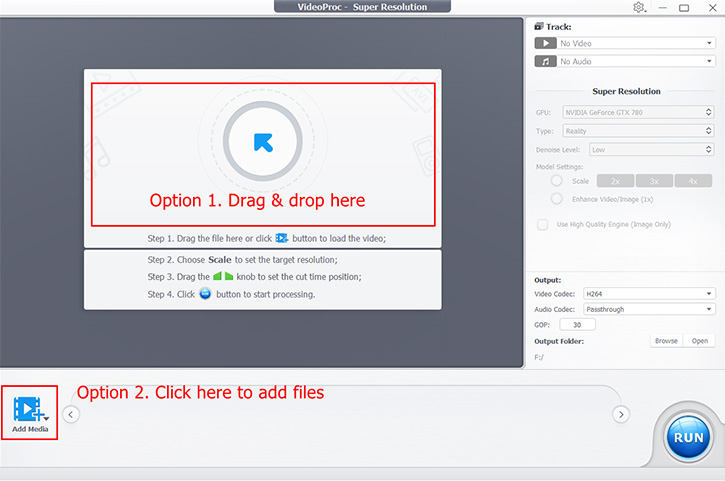Select the Scale radio button
Viewport: 725px width, 481px height.
557,181
